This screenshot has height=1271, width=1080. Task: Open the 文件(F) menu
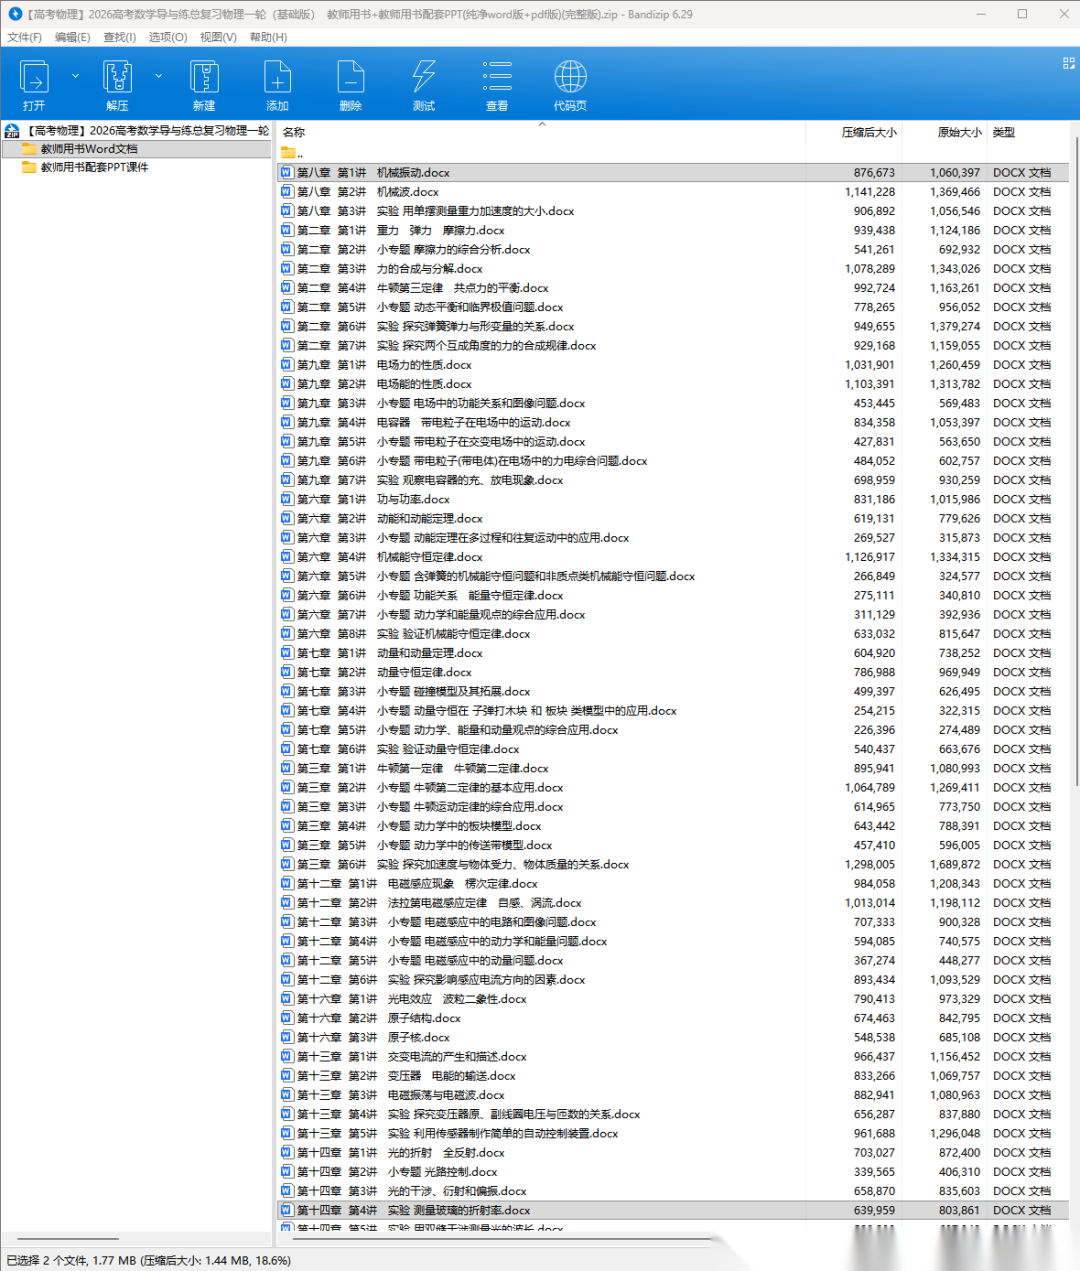(24, 37)
